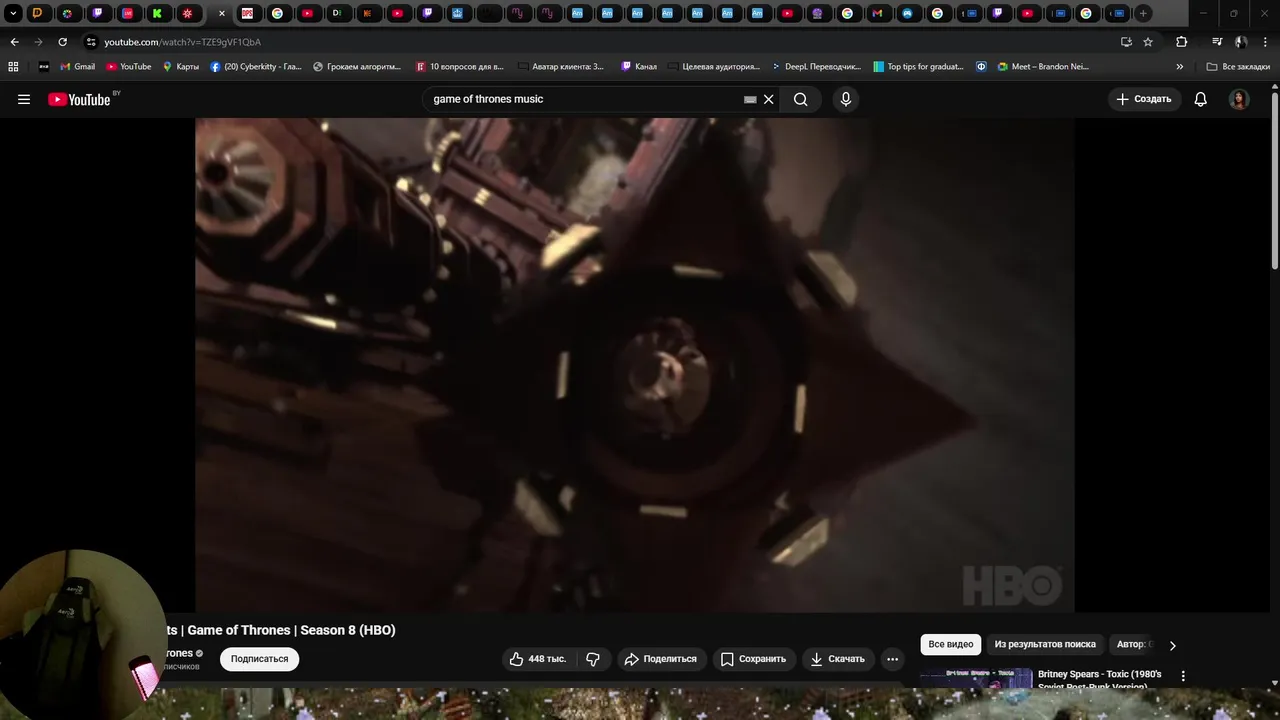This screenshot has width=1280, height=720.
Task: Go back with browser back arrow
Action: tap(14, 42)
